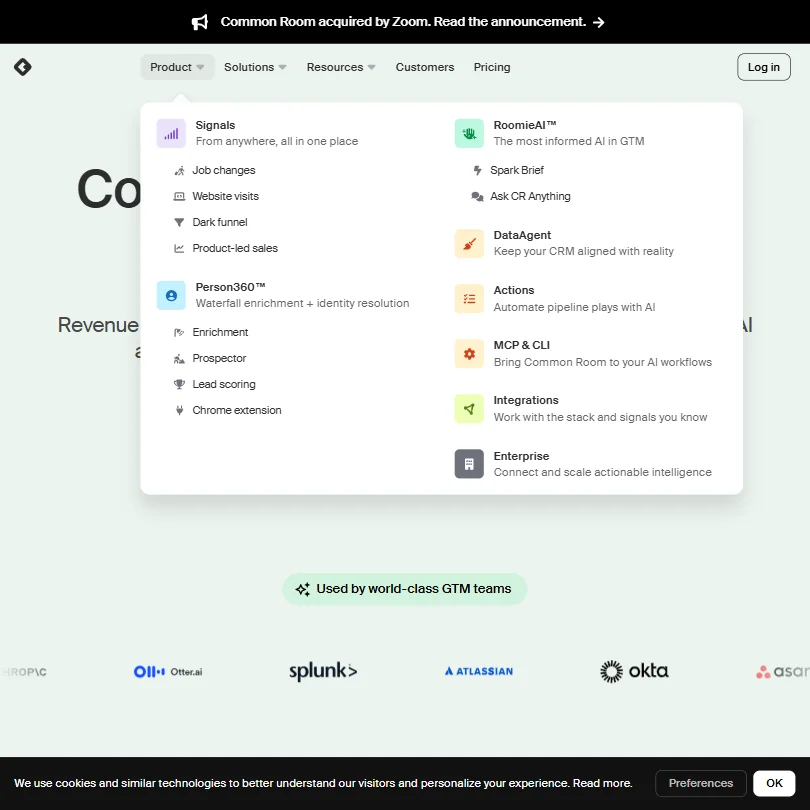Click the Otter.ai customer logo

click(x=168, y=672)
